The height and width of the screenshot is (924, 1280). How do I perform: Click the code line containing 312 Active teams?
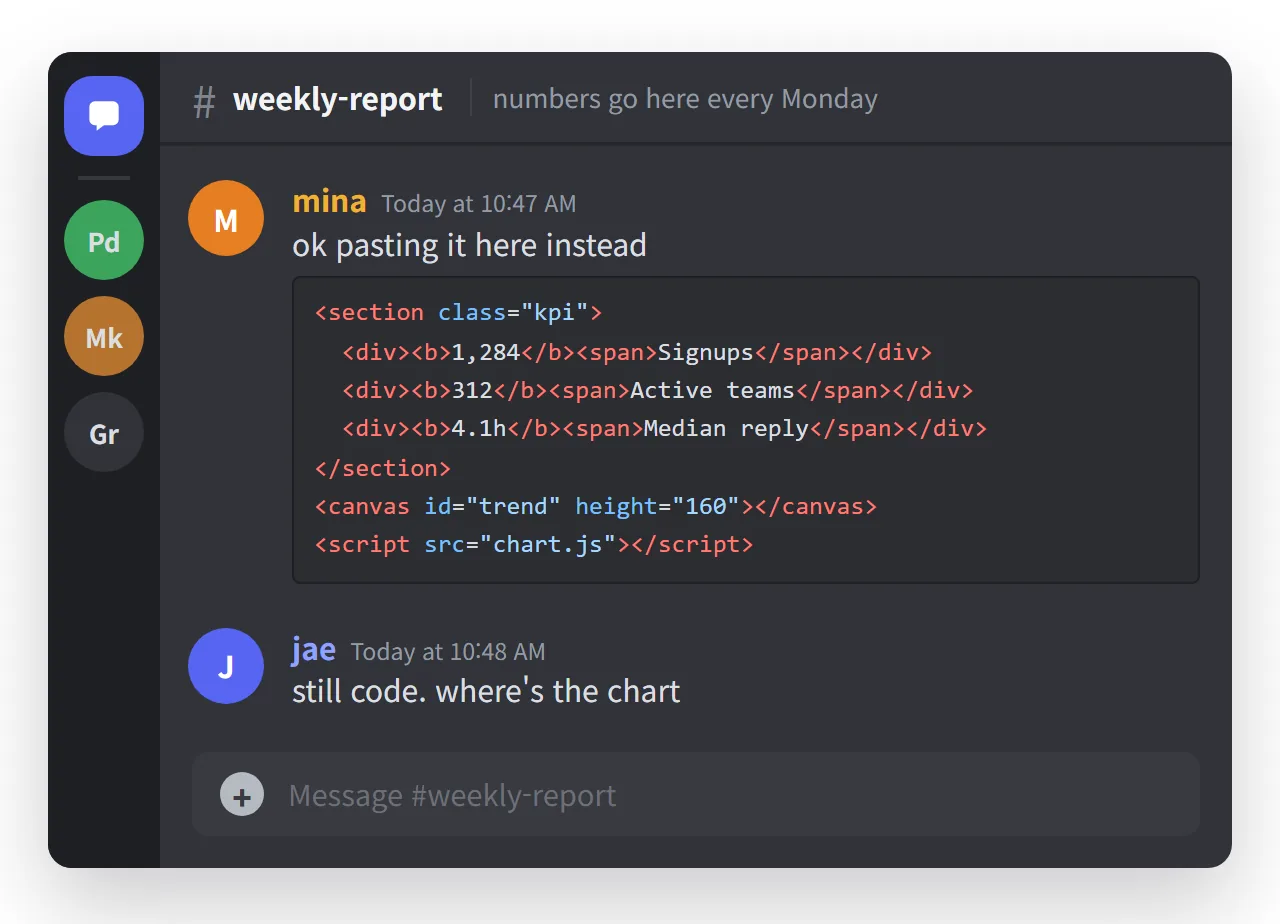click(658, 390)
